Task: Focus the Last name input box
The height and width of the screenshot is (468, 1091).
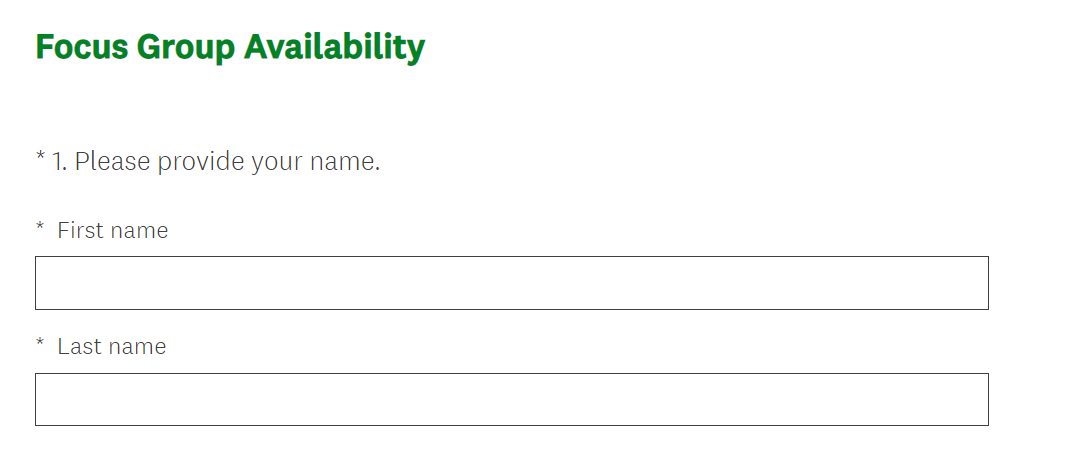Action: (x=511, y=400)
